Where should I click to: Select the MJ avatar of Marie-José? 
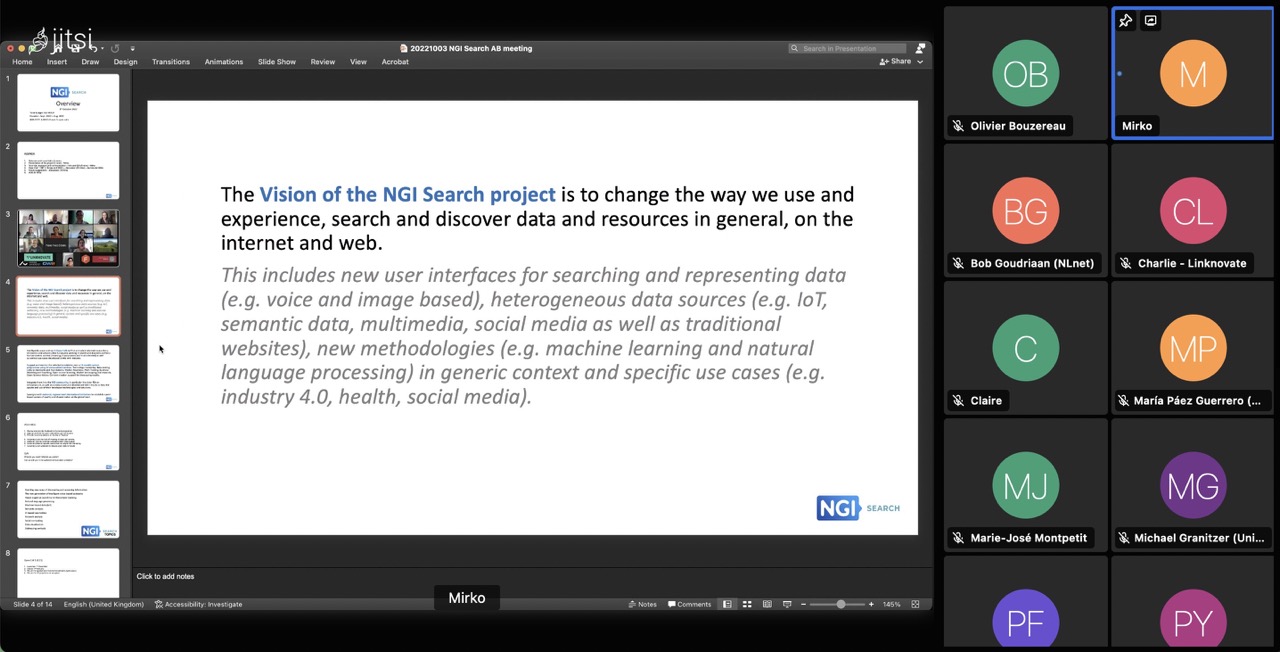click(1025, 486)
